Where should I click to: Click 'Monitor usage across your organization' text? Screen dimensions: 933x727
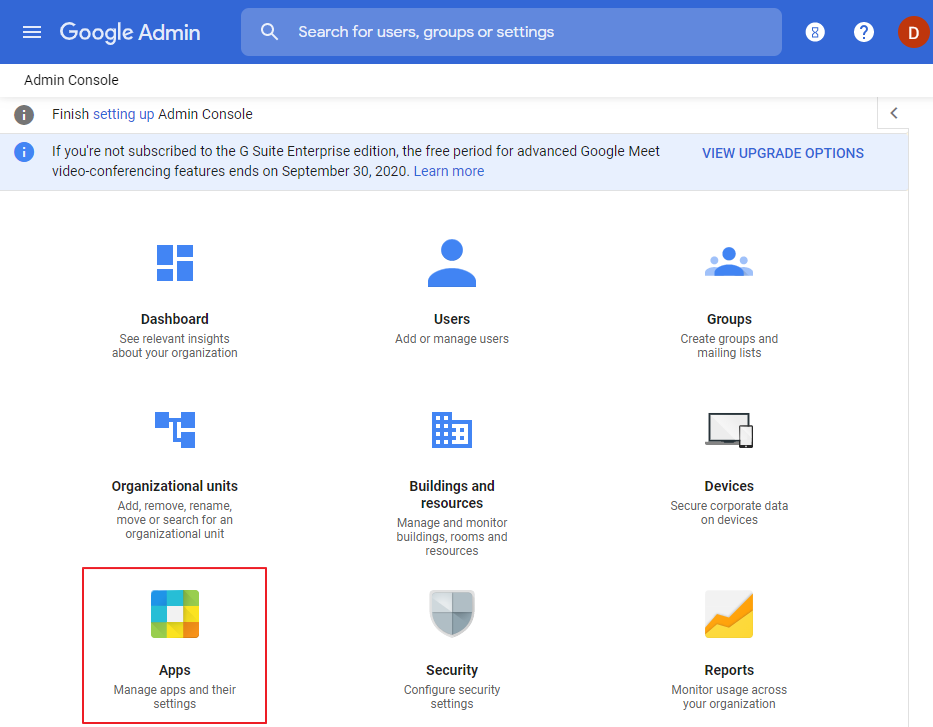tap(729, 697)
